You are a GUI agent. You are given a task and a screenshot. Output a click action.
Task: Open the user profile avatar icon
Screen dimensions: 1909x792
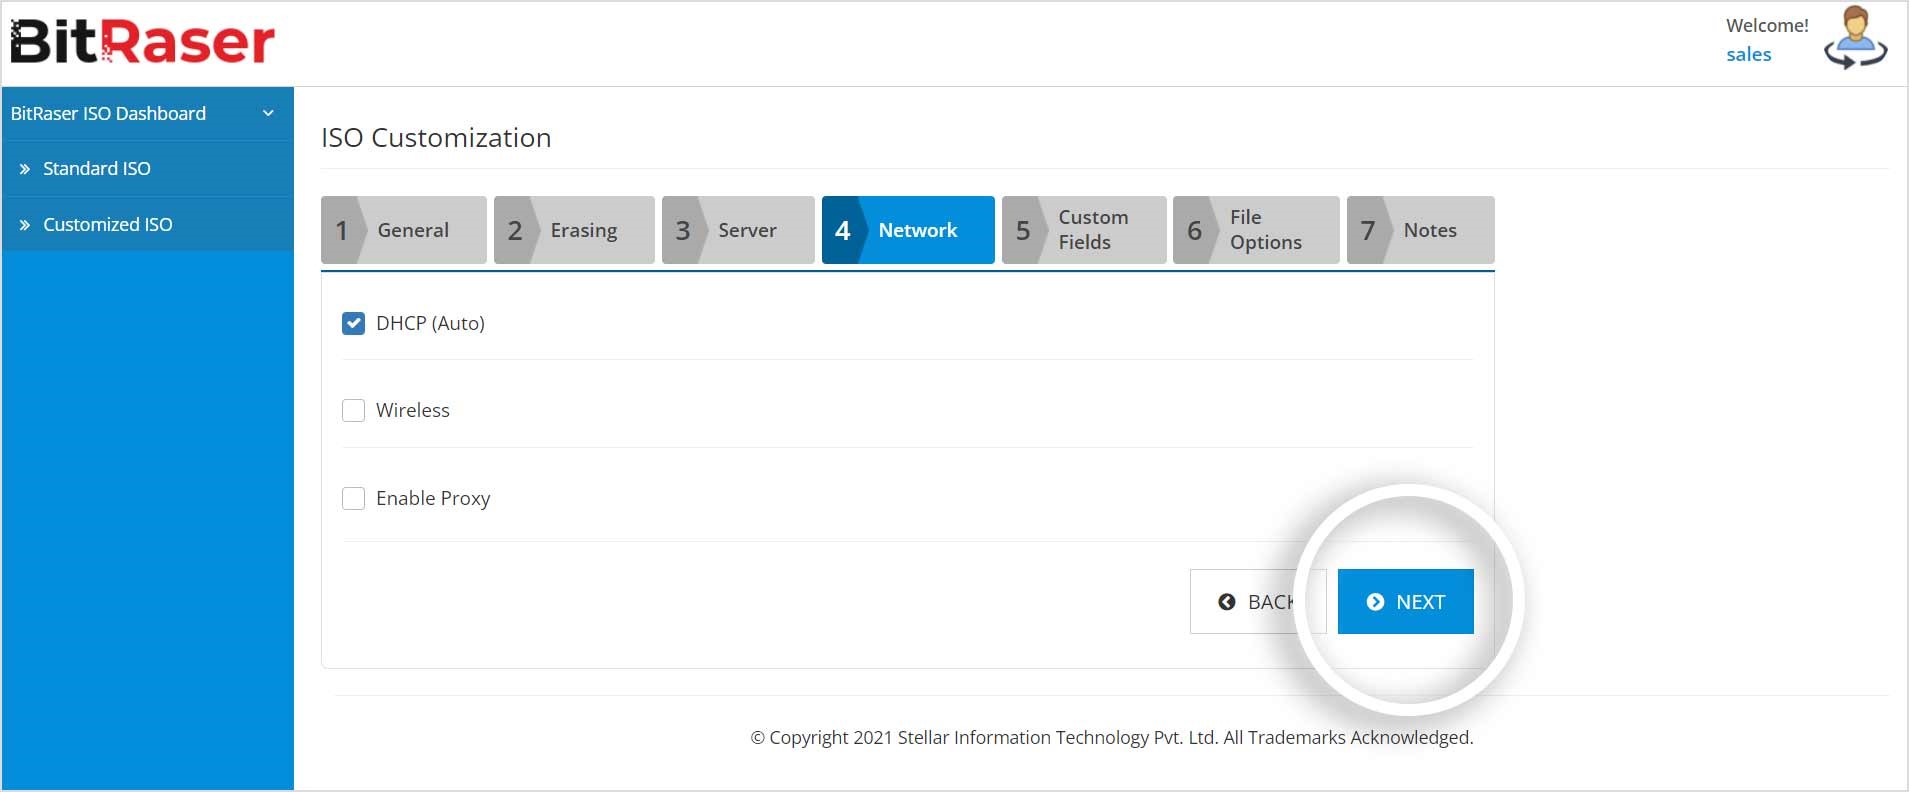1856,37
